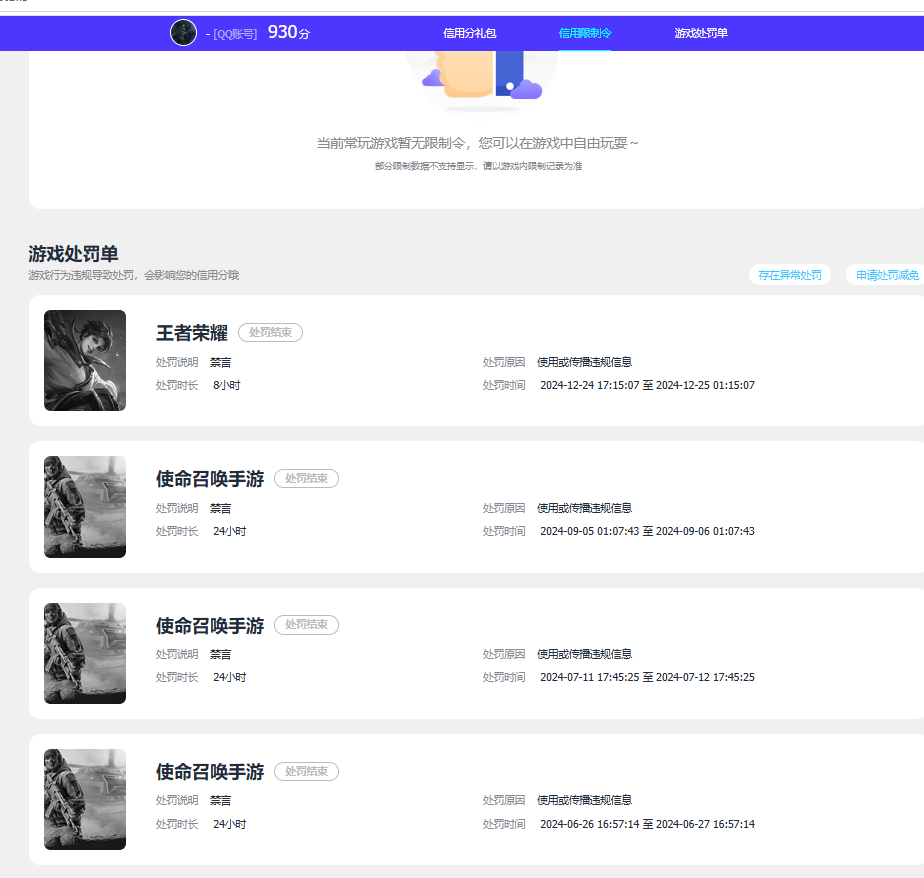Click the 禁言 value in the 王者荣耀 record
The image size is (924, 878).
click(x=220, y=362)
